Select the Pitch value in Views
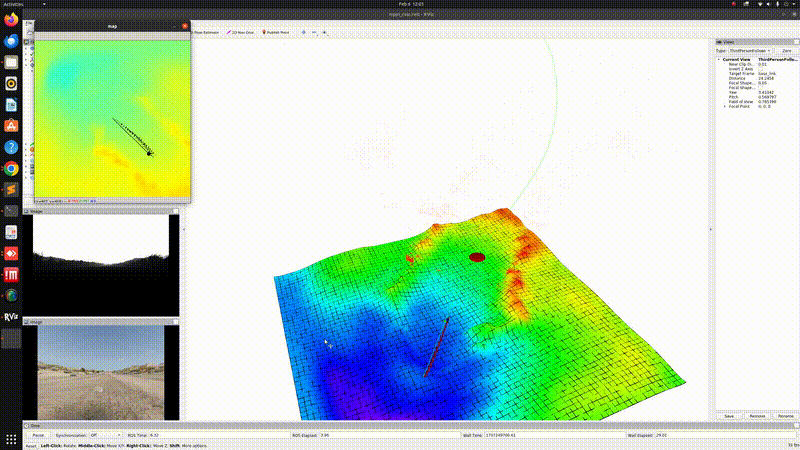Image resolution: width=800 pixels, height=450 pixels. pyautogui.click(x=767, y=97)
